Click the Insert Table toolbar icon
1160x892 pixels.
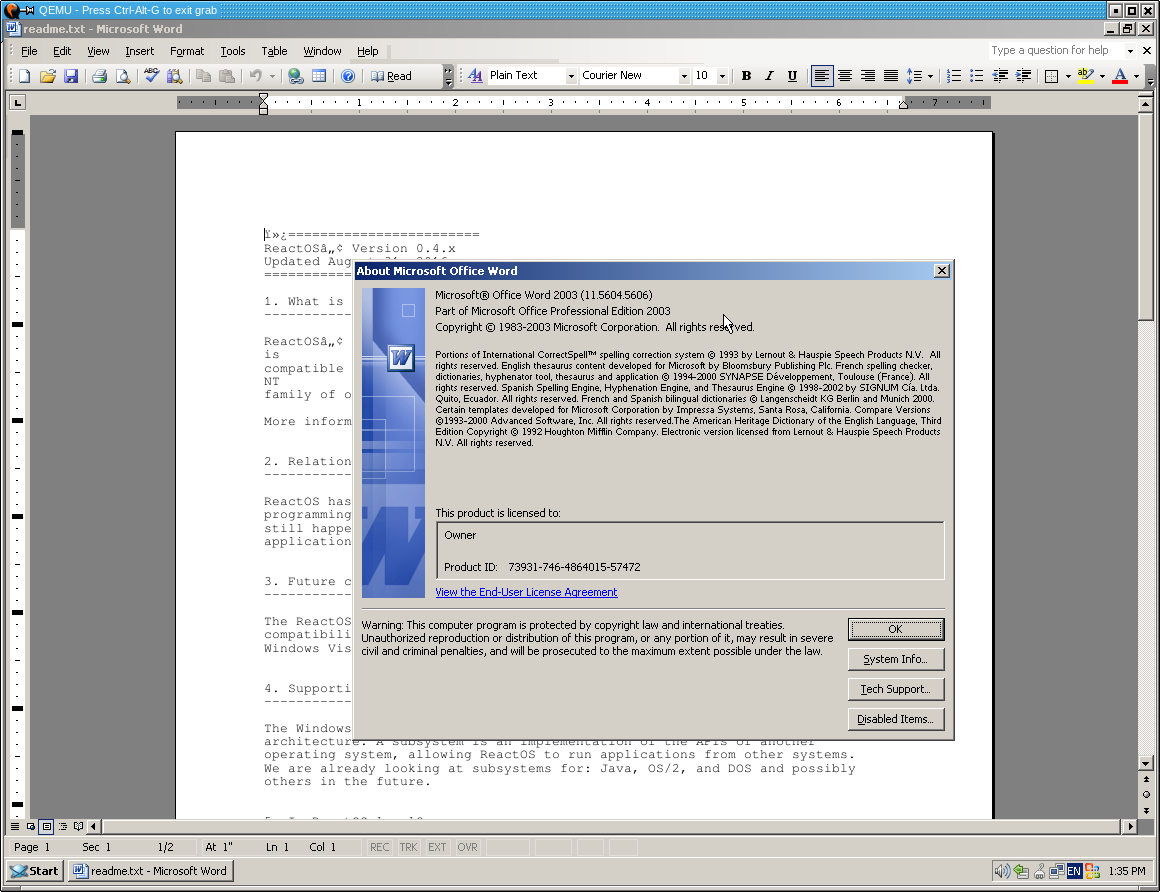click(x=319, y=76)
